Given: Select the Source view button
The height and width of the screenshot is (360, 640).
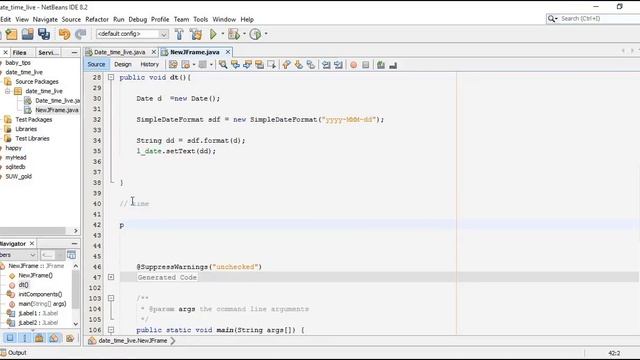Looking at the screenshot, I should click(96, 64).
